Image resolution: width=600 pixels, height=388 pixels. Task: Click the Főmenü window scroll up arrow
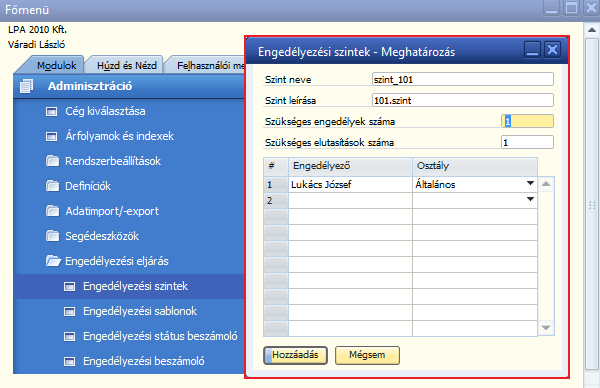click(x=592, y=30)
